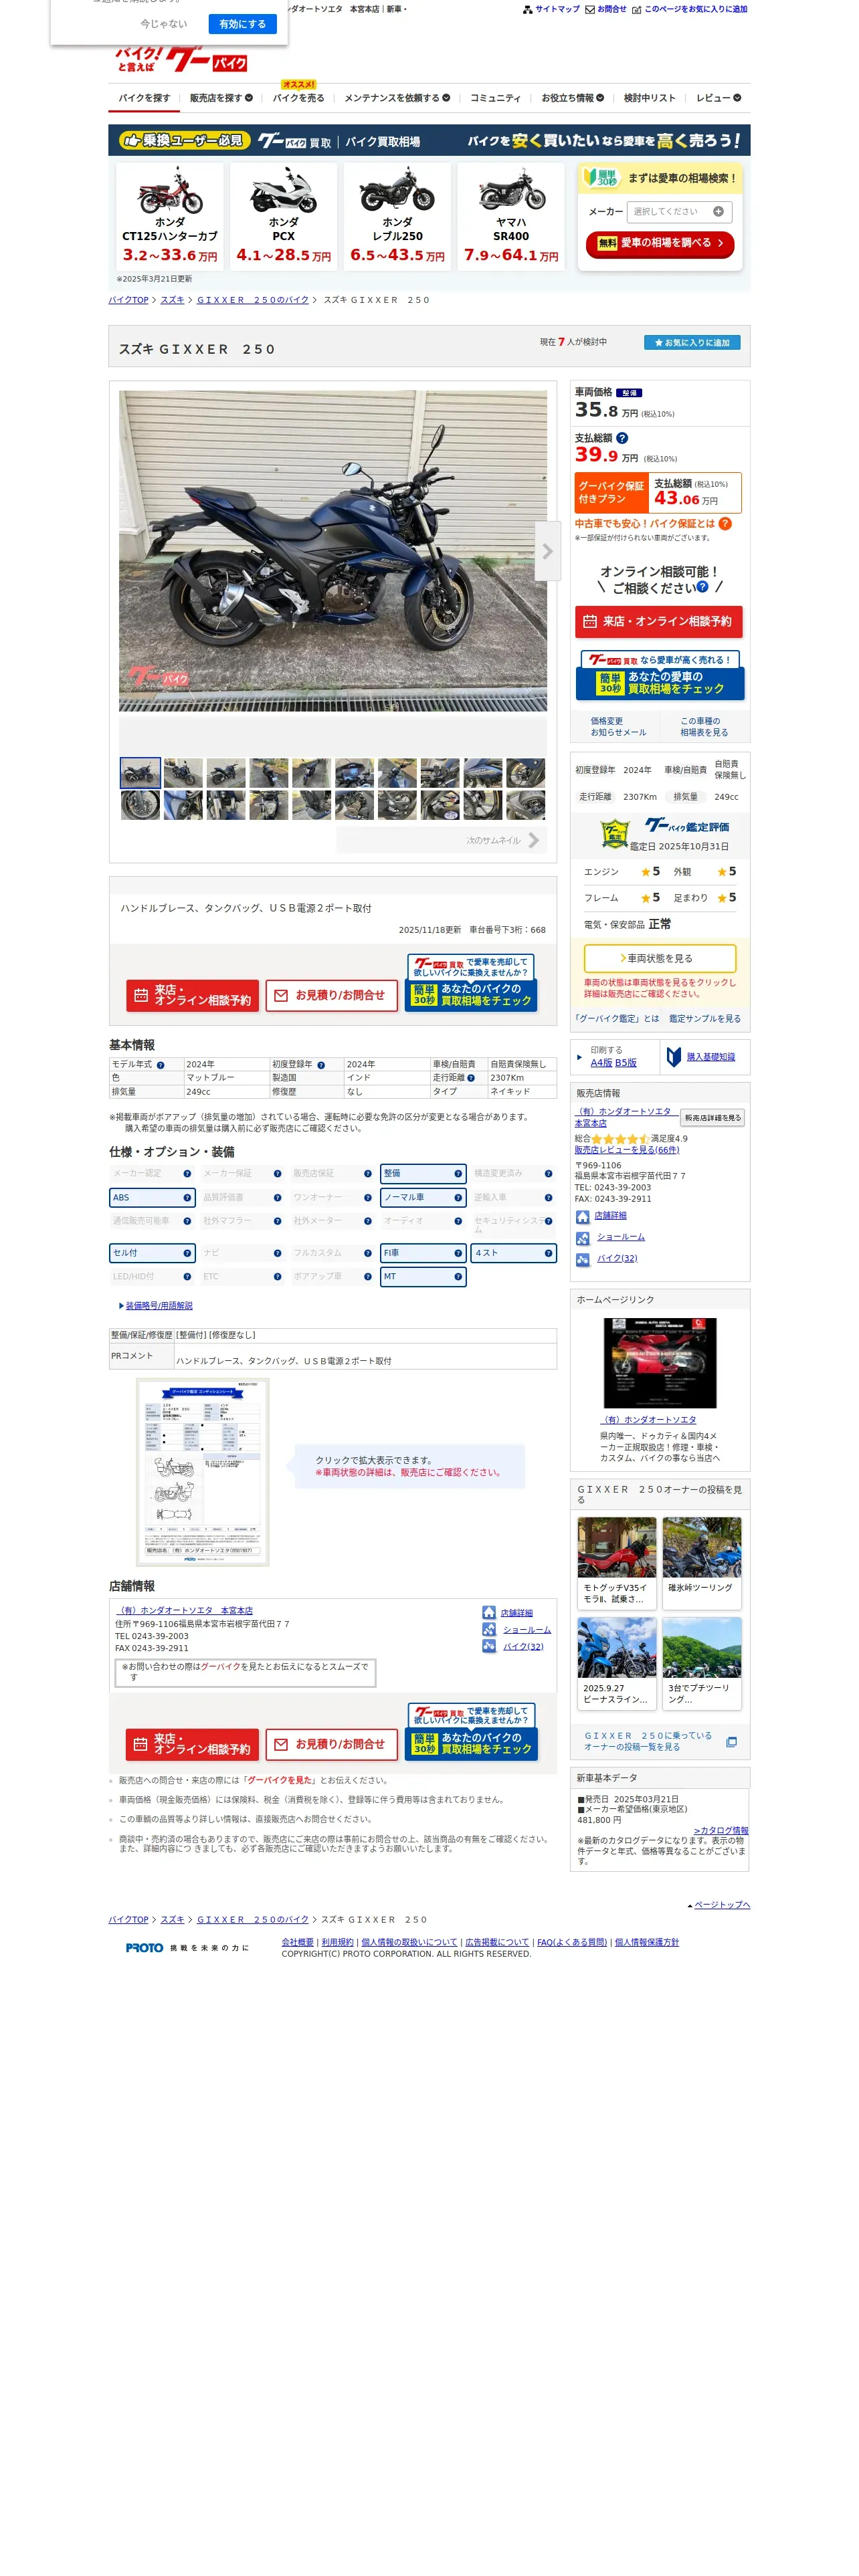Open the maker selection dropdown in 相場検索
The width and height of the screenshot is (859, 2576).
click(679, 211)
